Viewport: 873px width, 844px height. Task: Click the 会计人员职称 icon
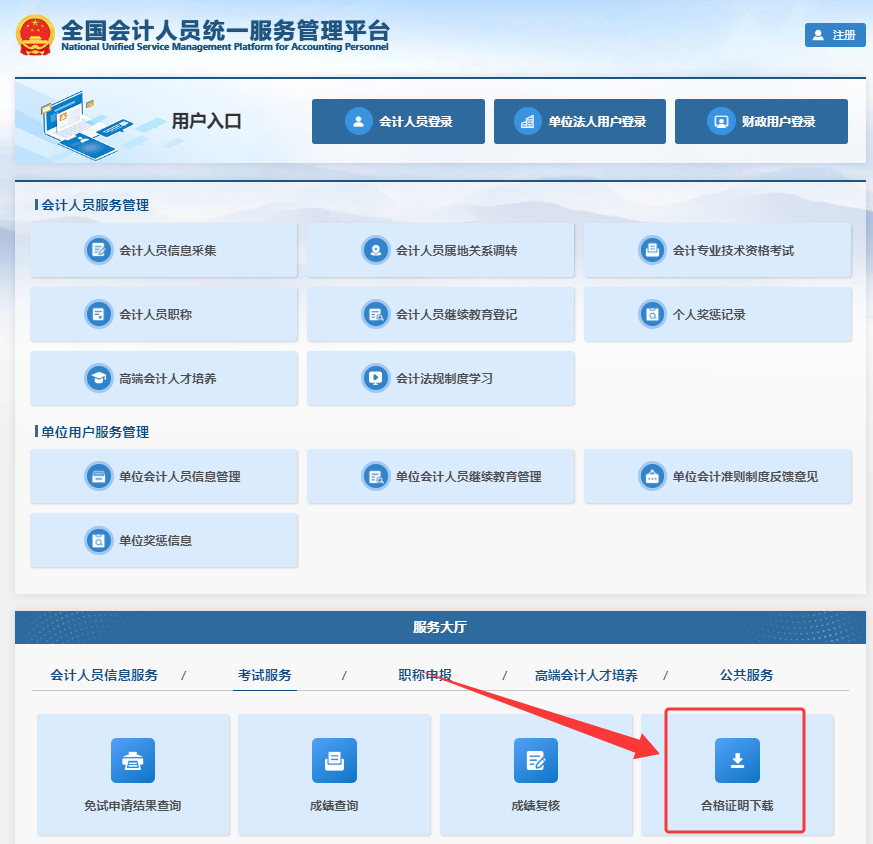(163, 314)
